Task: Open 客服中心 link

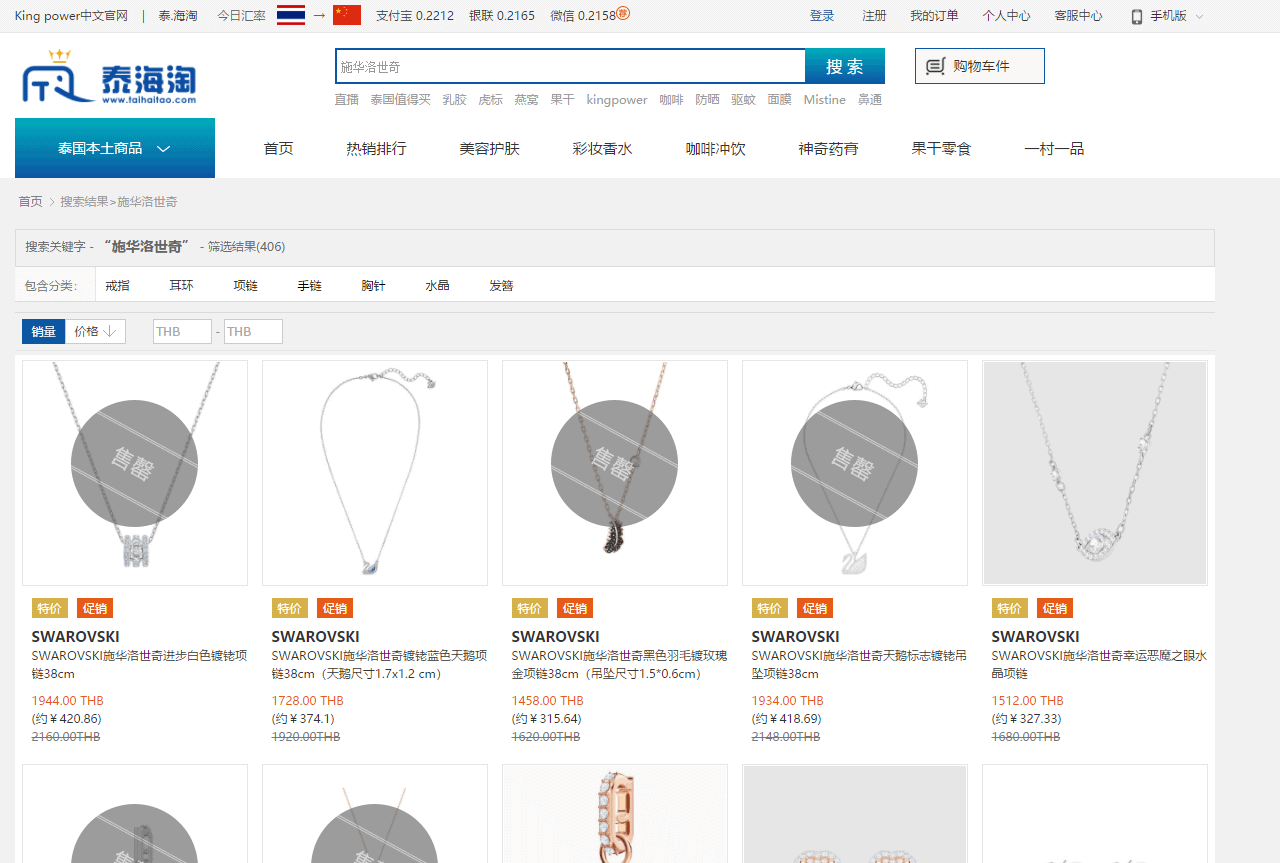Action: coord(1078,16)
